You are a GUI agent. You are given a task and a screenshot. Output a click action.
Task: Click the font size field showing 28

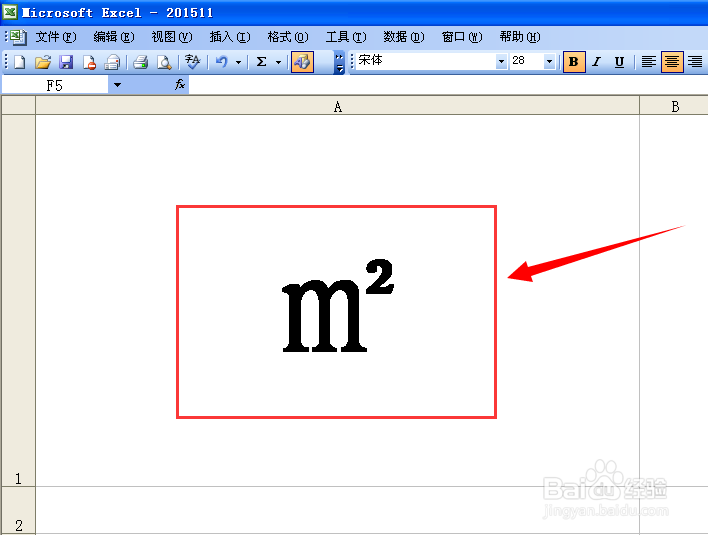click(526, 60)
